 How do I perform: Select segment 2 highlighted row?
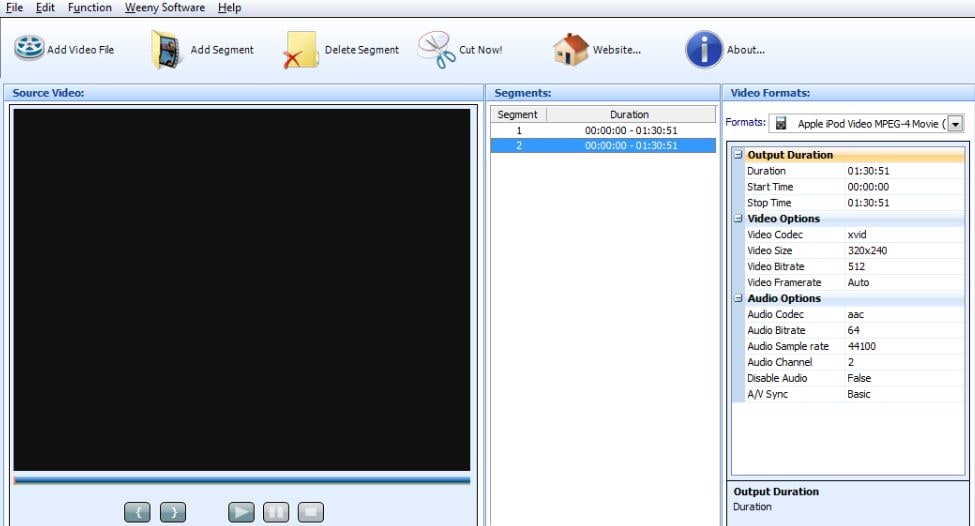click(603, 145)
